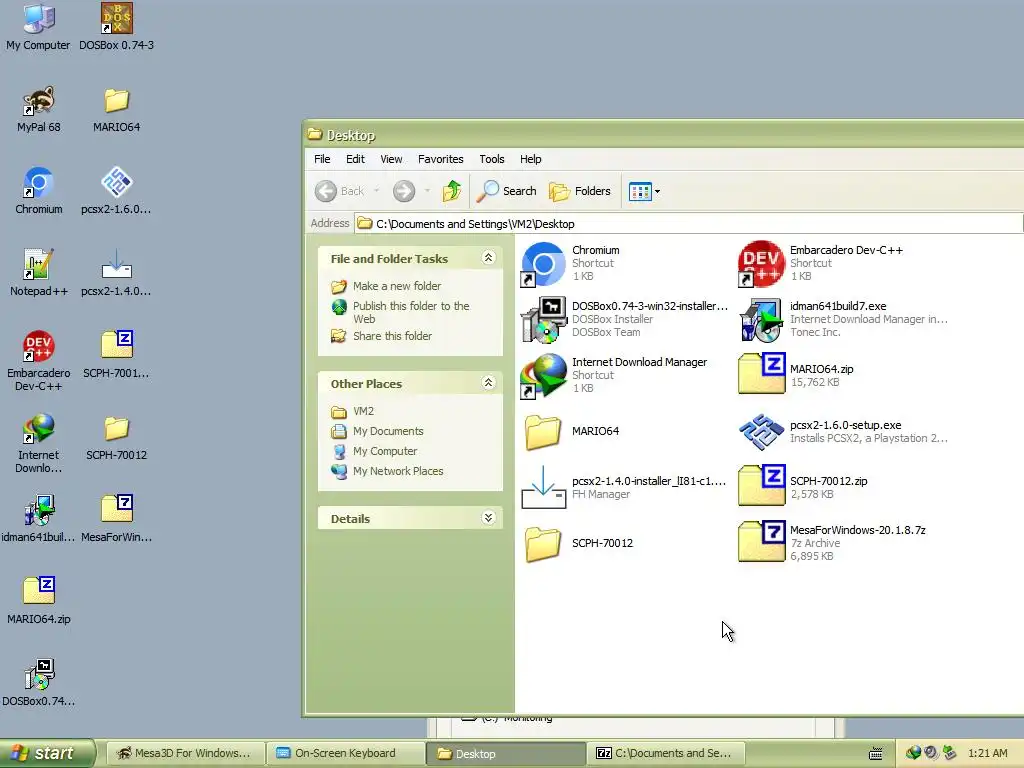Collapse File and Folder Tasks panel

pos(488,258)
